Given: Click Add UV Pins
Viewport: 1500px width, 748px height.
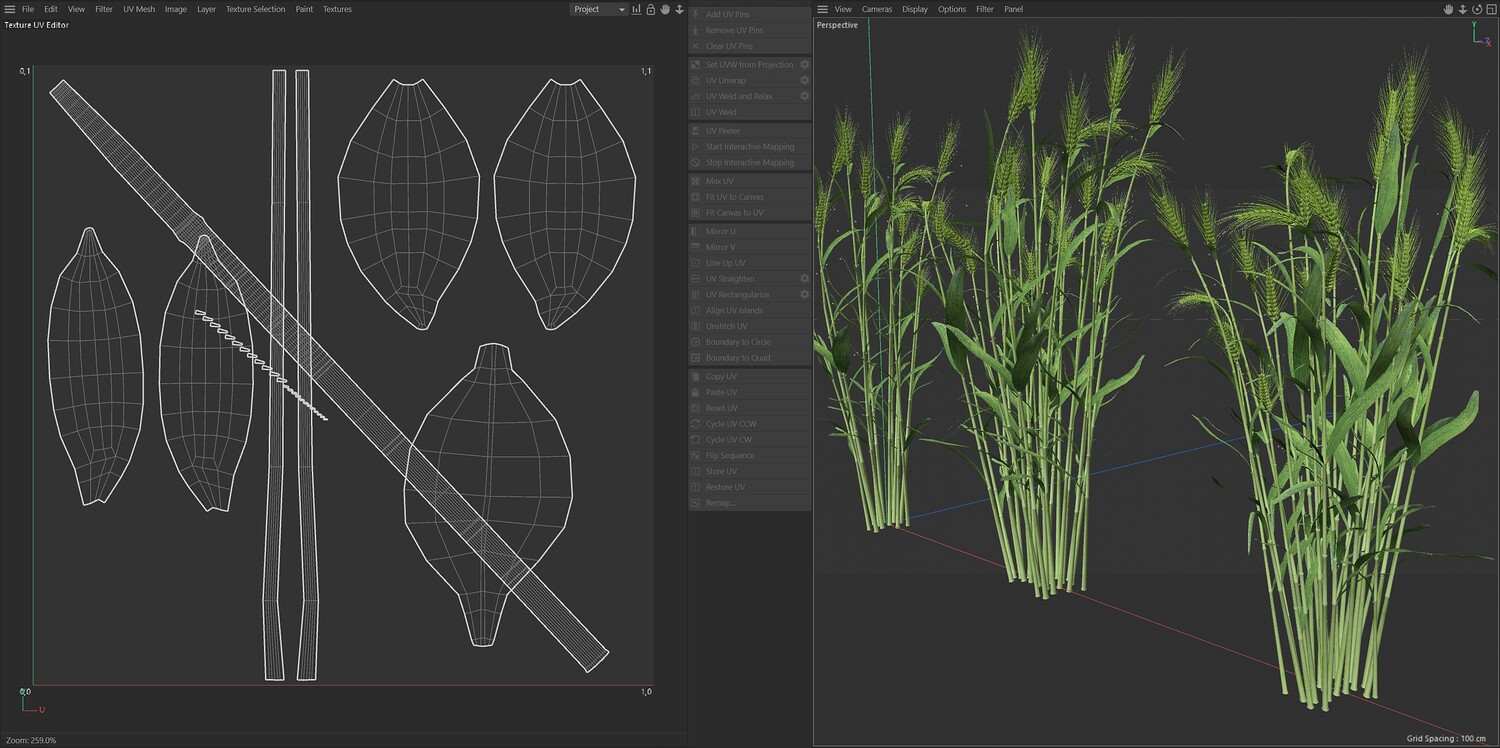Looking at the screenshot, I should point(749,14).
